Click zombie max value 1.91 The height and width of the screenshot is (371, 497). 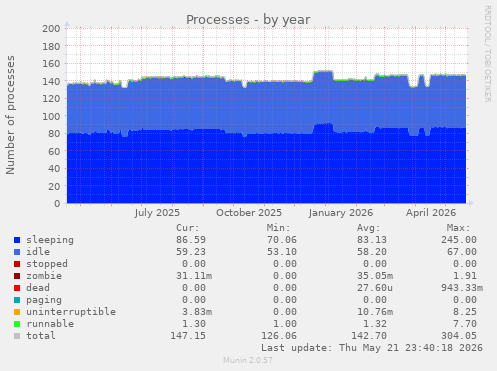(x=465, y=276)
